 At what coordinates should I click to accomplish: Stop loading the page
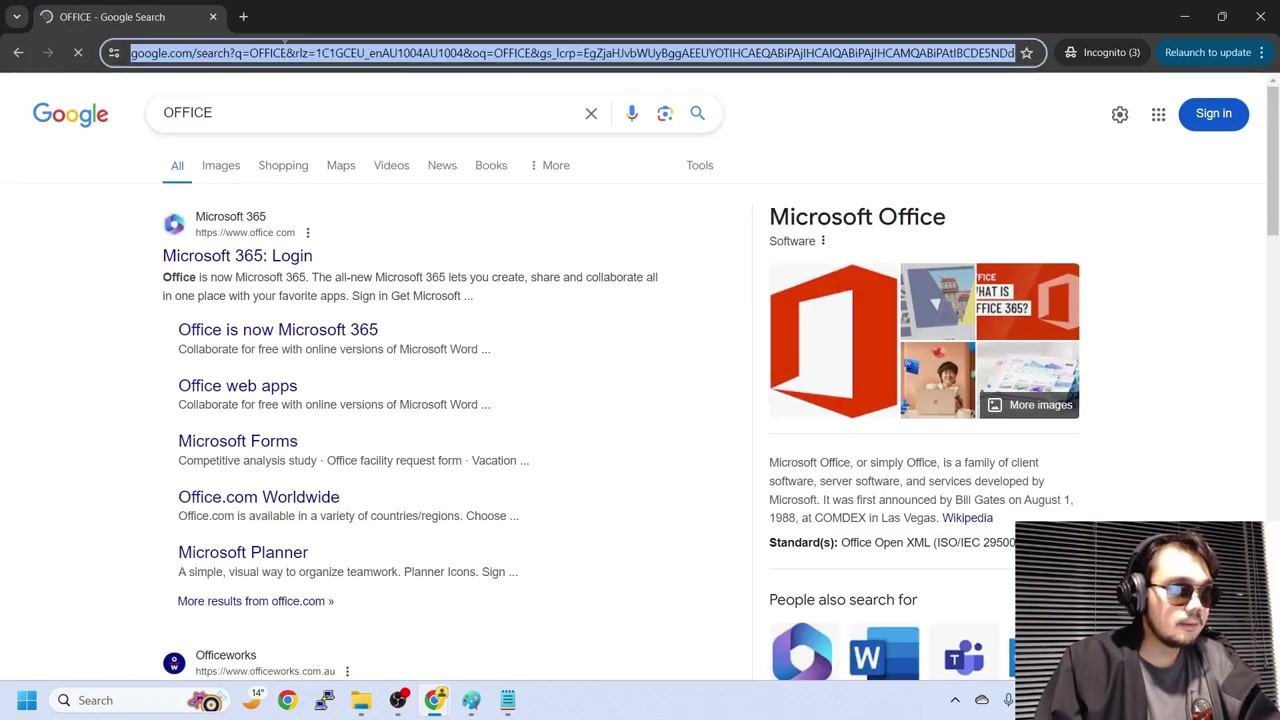coord(78,53)
